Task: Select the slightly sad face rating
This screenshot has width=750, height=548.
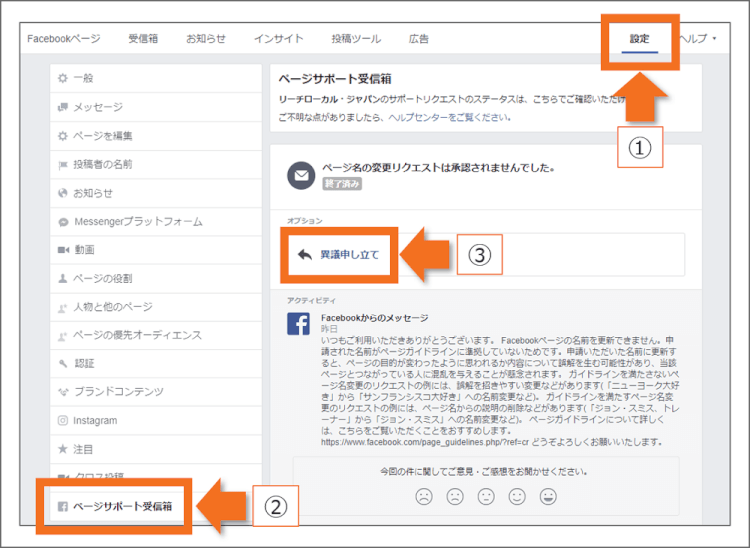Action: [455, 496]
